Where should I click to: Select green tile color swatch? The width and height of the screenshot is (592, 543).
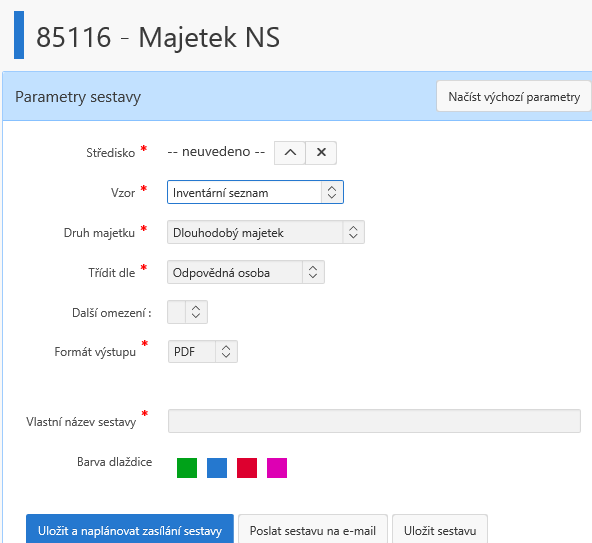click(187, 468)
